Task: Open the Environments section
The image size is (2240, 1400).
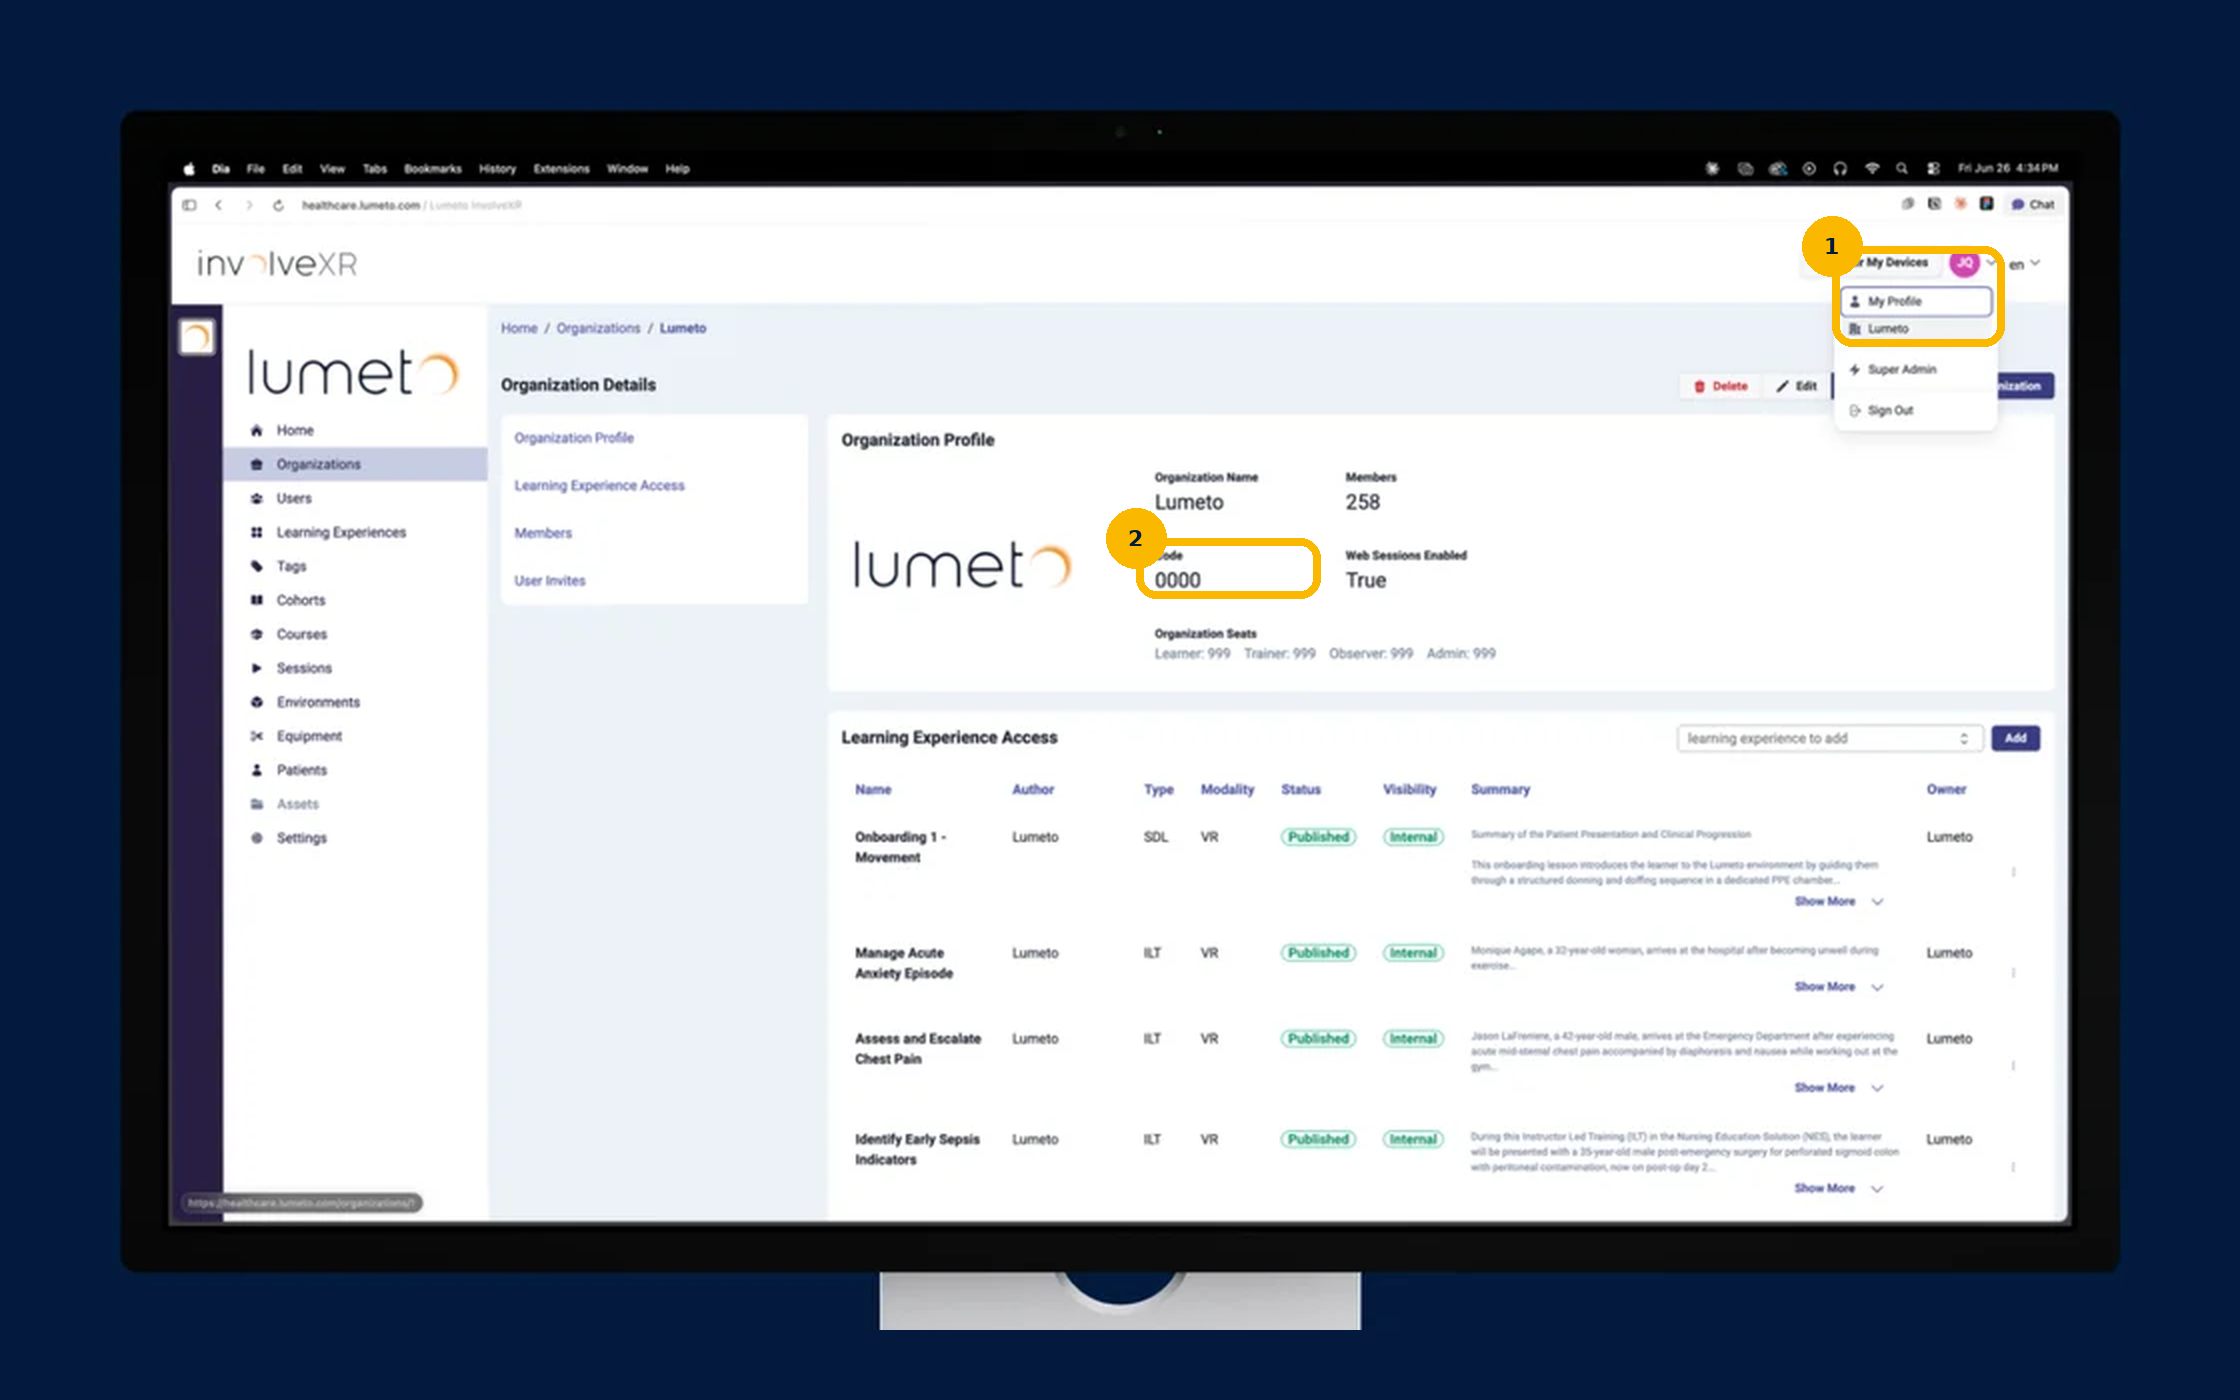Action: click(x=318, y=702)
